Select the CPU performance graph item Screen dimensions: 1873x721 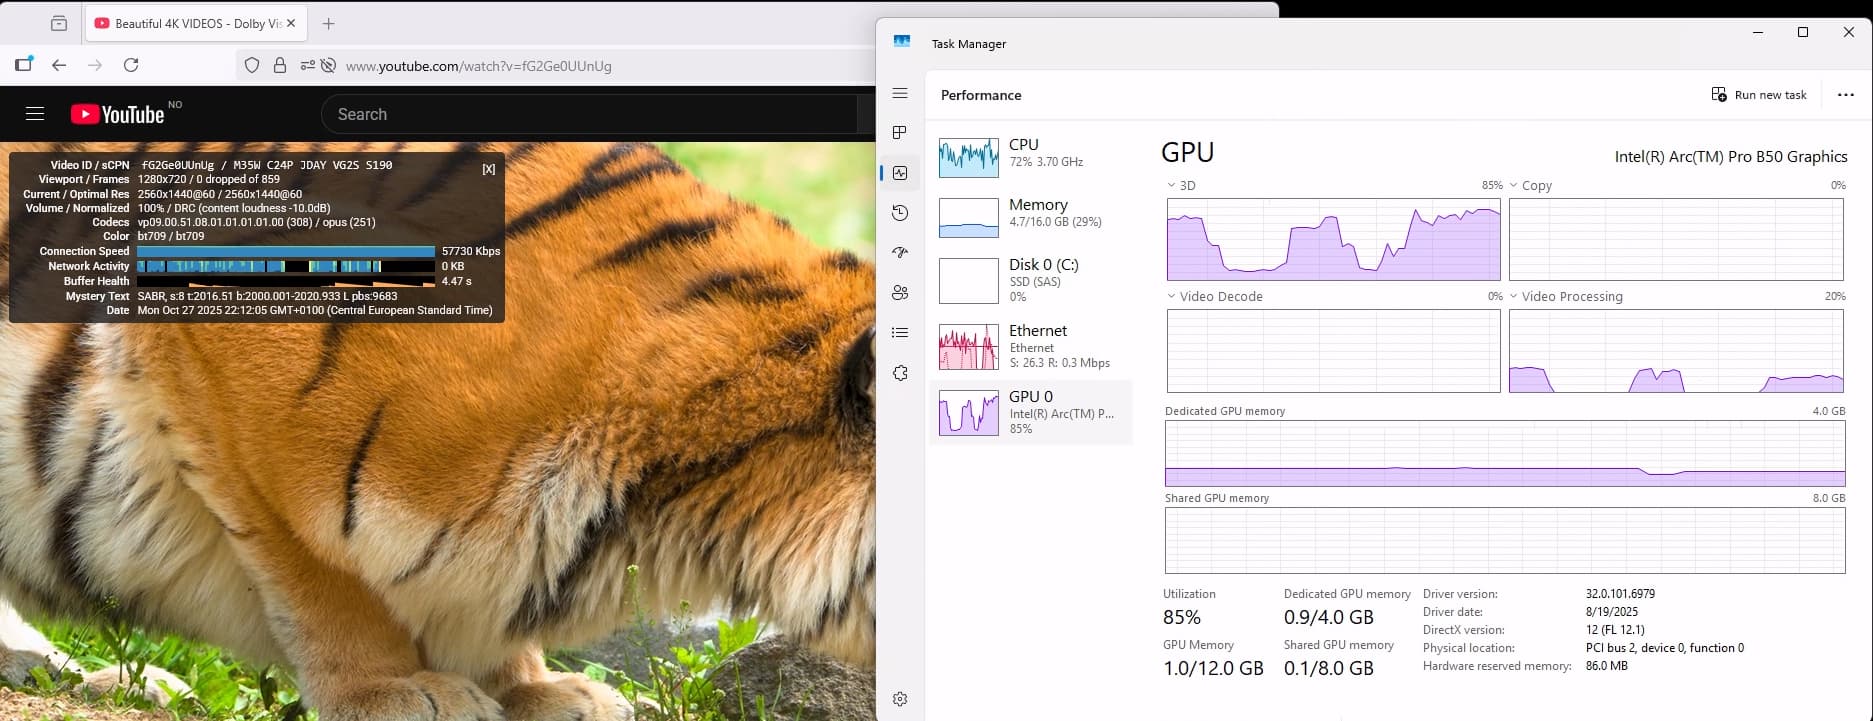tap(1030, 157)
